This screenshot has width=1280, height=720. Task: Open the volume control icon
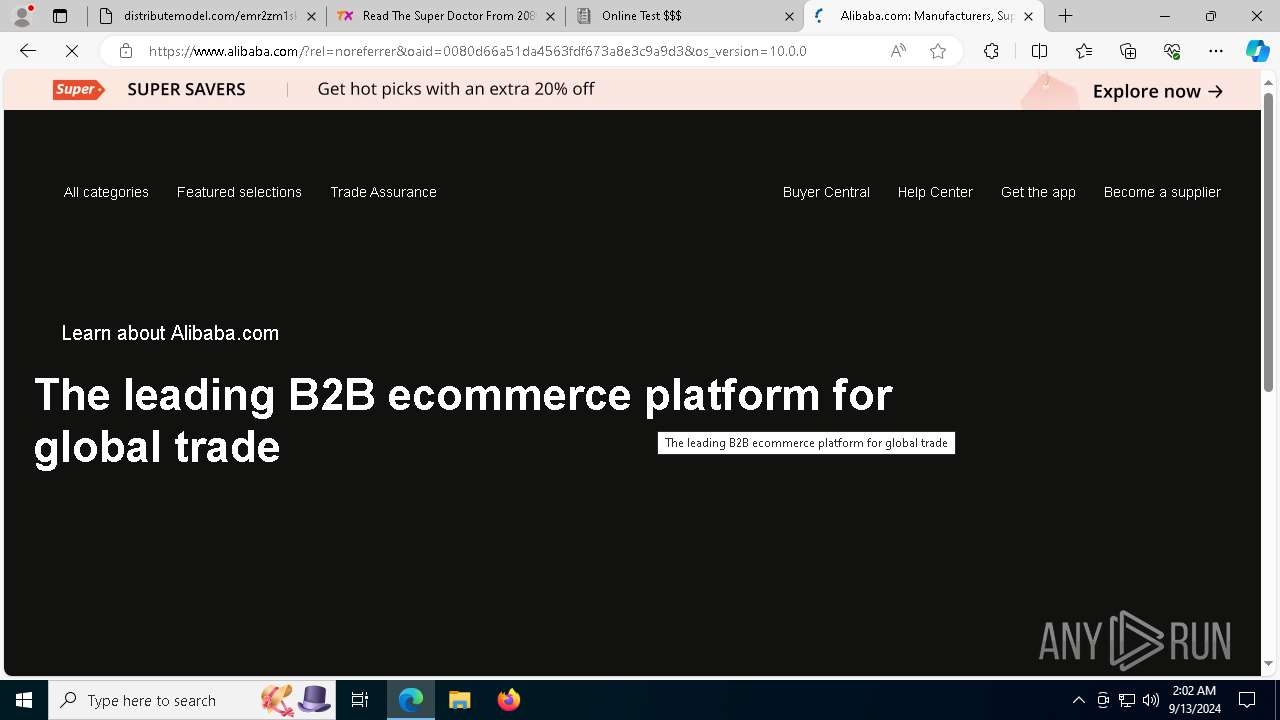click(1151, 700)
